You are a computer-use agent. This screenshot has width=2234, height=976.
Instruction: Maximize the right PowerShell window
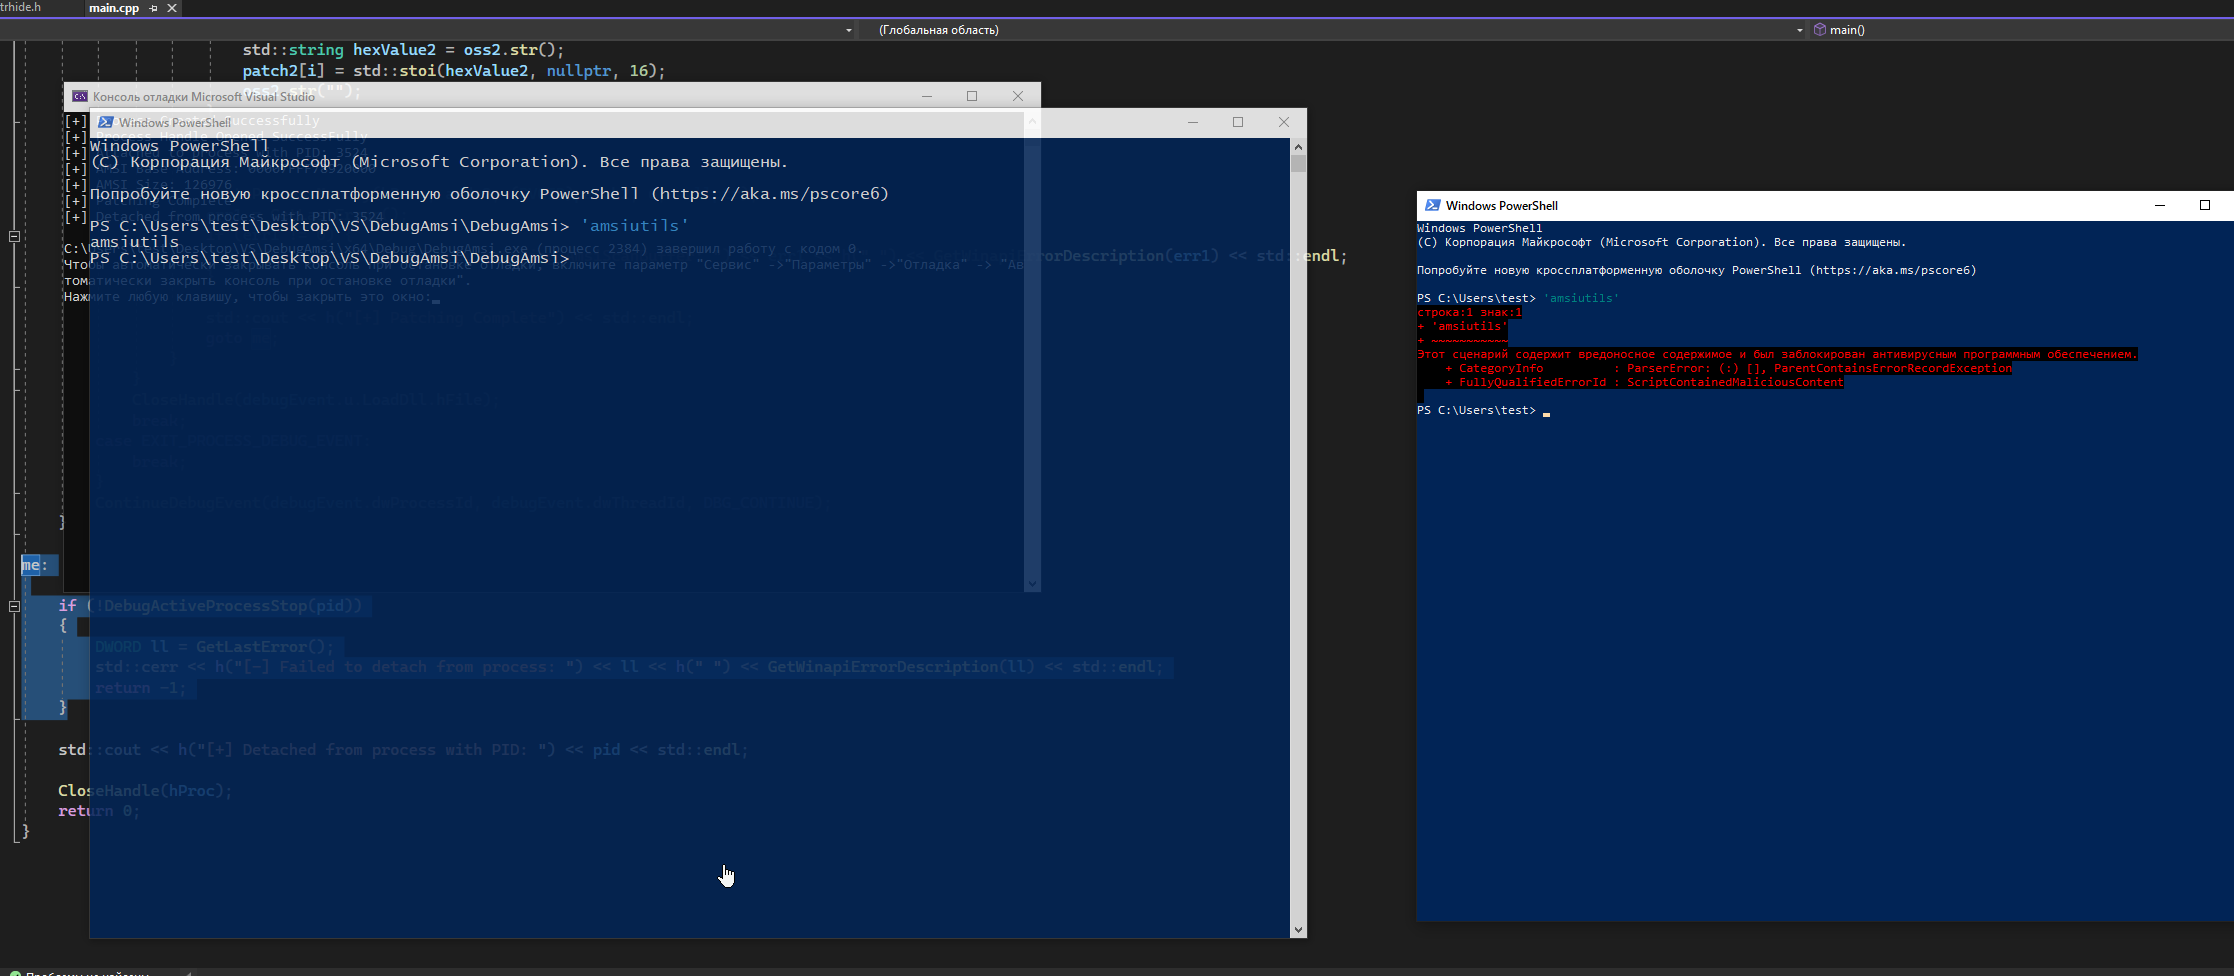(2205, 205)
